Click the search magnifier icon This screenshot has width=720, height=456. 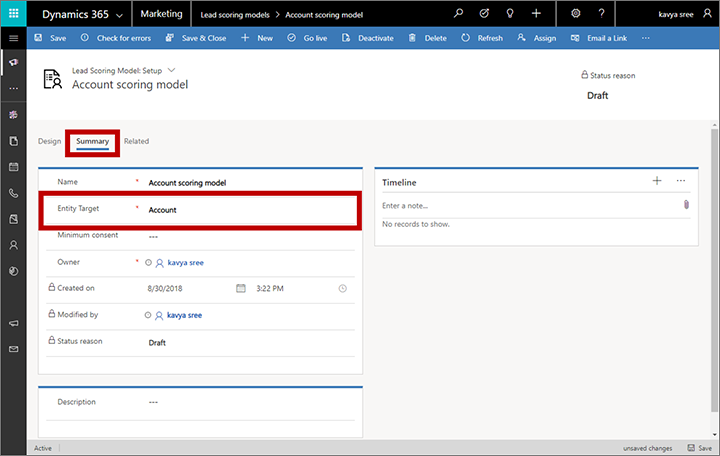coord(458,14)
